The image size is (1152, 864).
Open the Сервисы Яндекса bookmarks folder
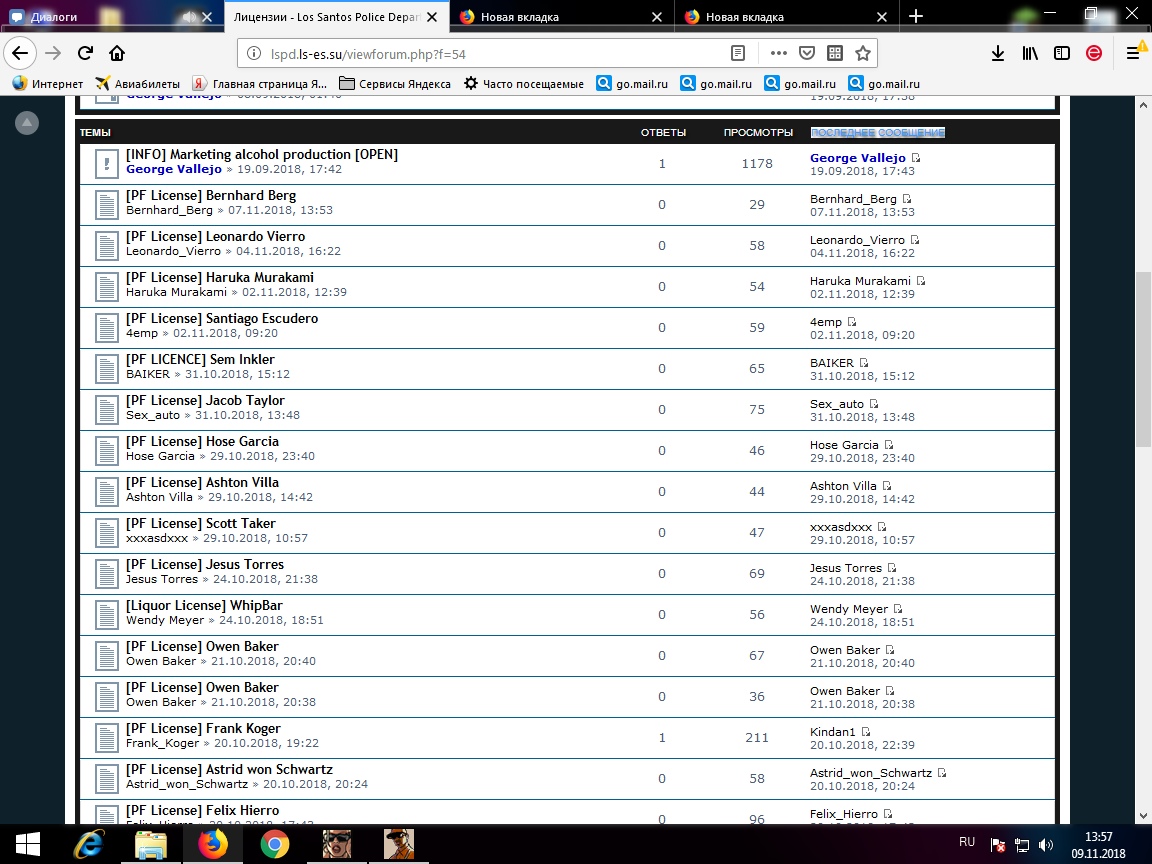(x=395, y=84)
